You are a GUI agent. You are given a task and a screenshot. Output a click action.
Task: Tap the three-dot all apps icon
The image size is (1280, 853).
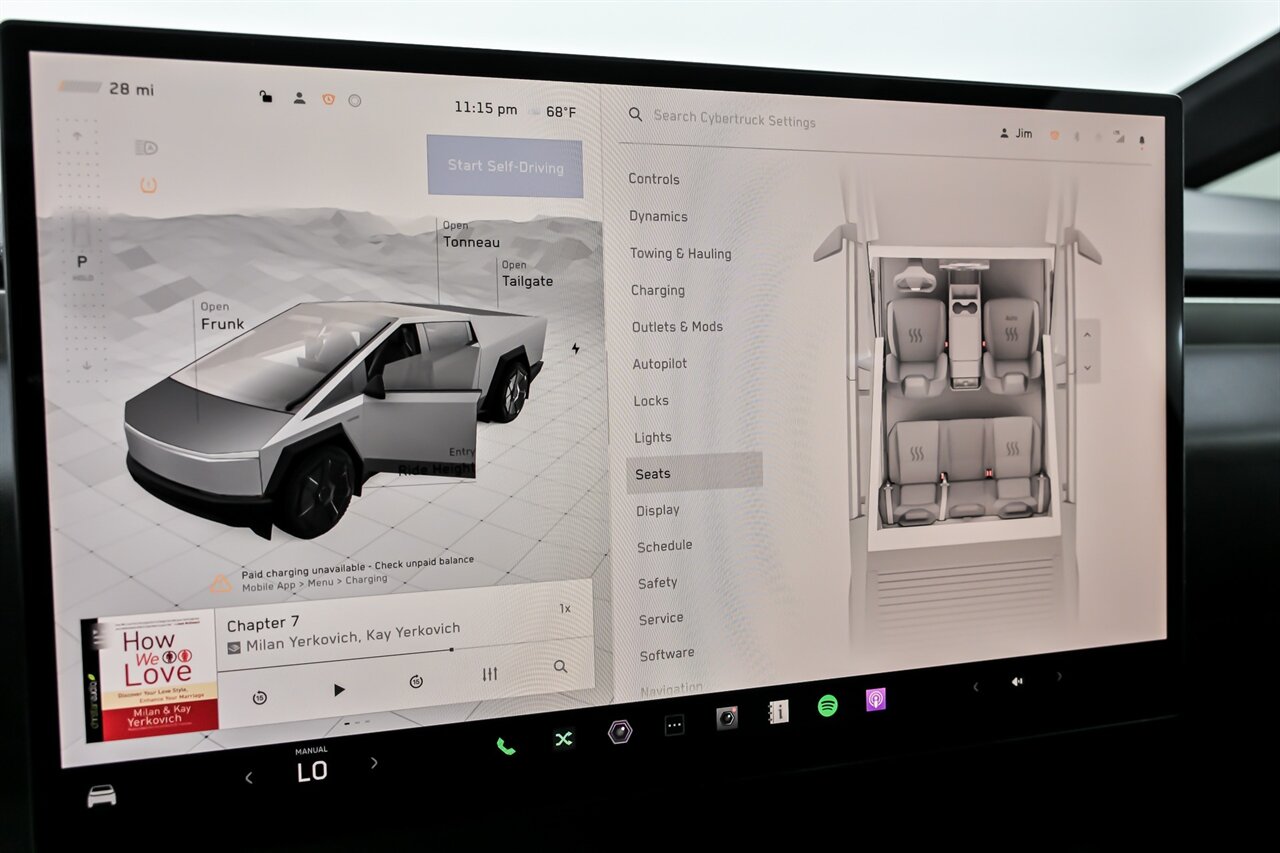click(x=675, y=725)
